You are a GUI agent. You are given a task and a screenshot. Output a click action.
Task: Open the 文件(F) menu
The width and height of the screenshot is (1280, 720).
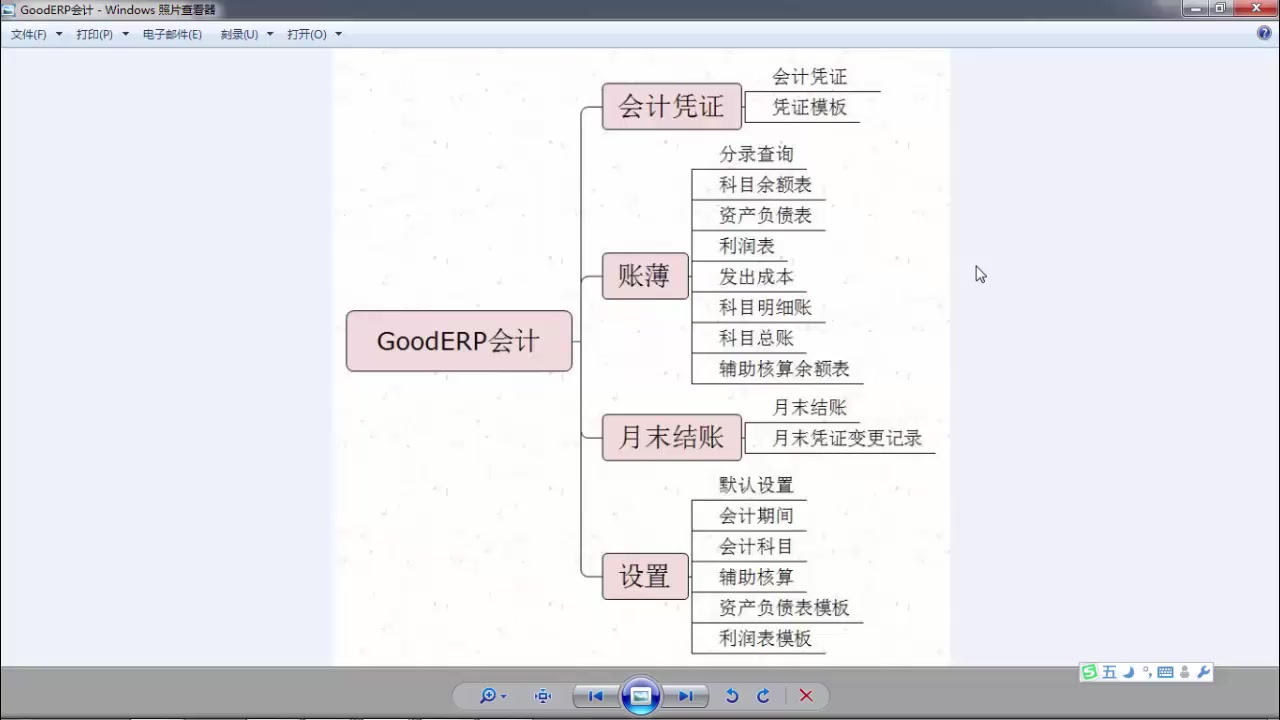pyautogui.click(x=37, y=34)
